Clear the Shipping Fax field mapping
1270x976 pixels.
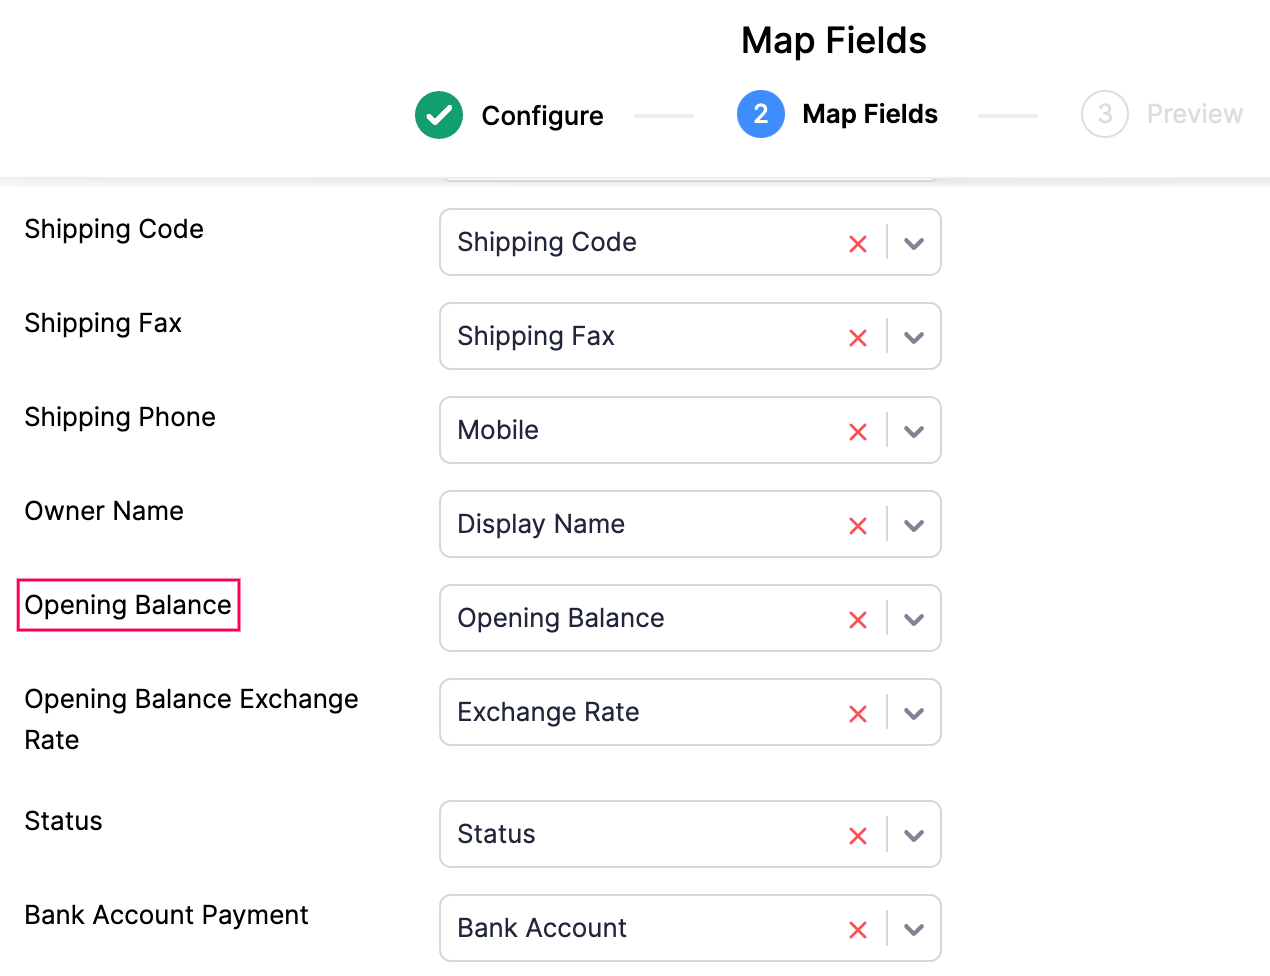[857, 338]
